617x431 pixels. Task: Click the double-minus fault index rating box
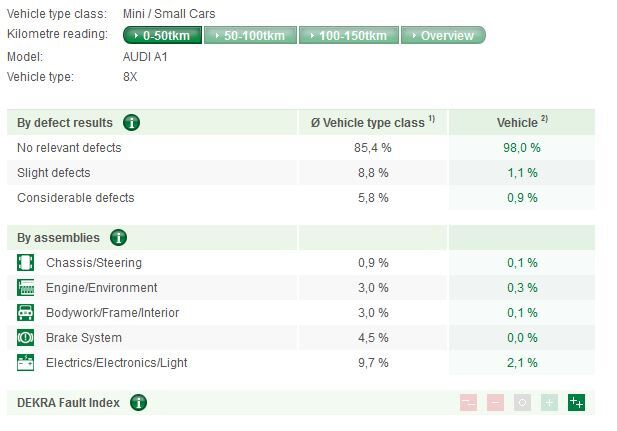click(468, 403)
